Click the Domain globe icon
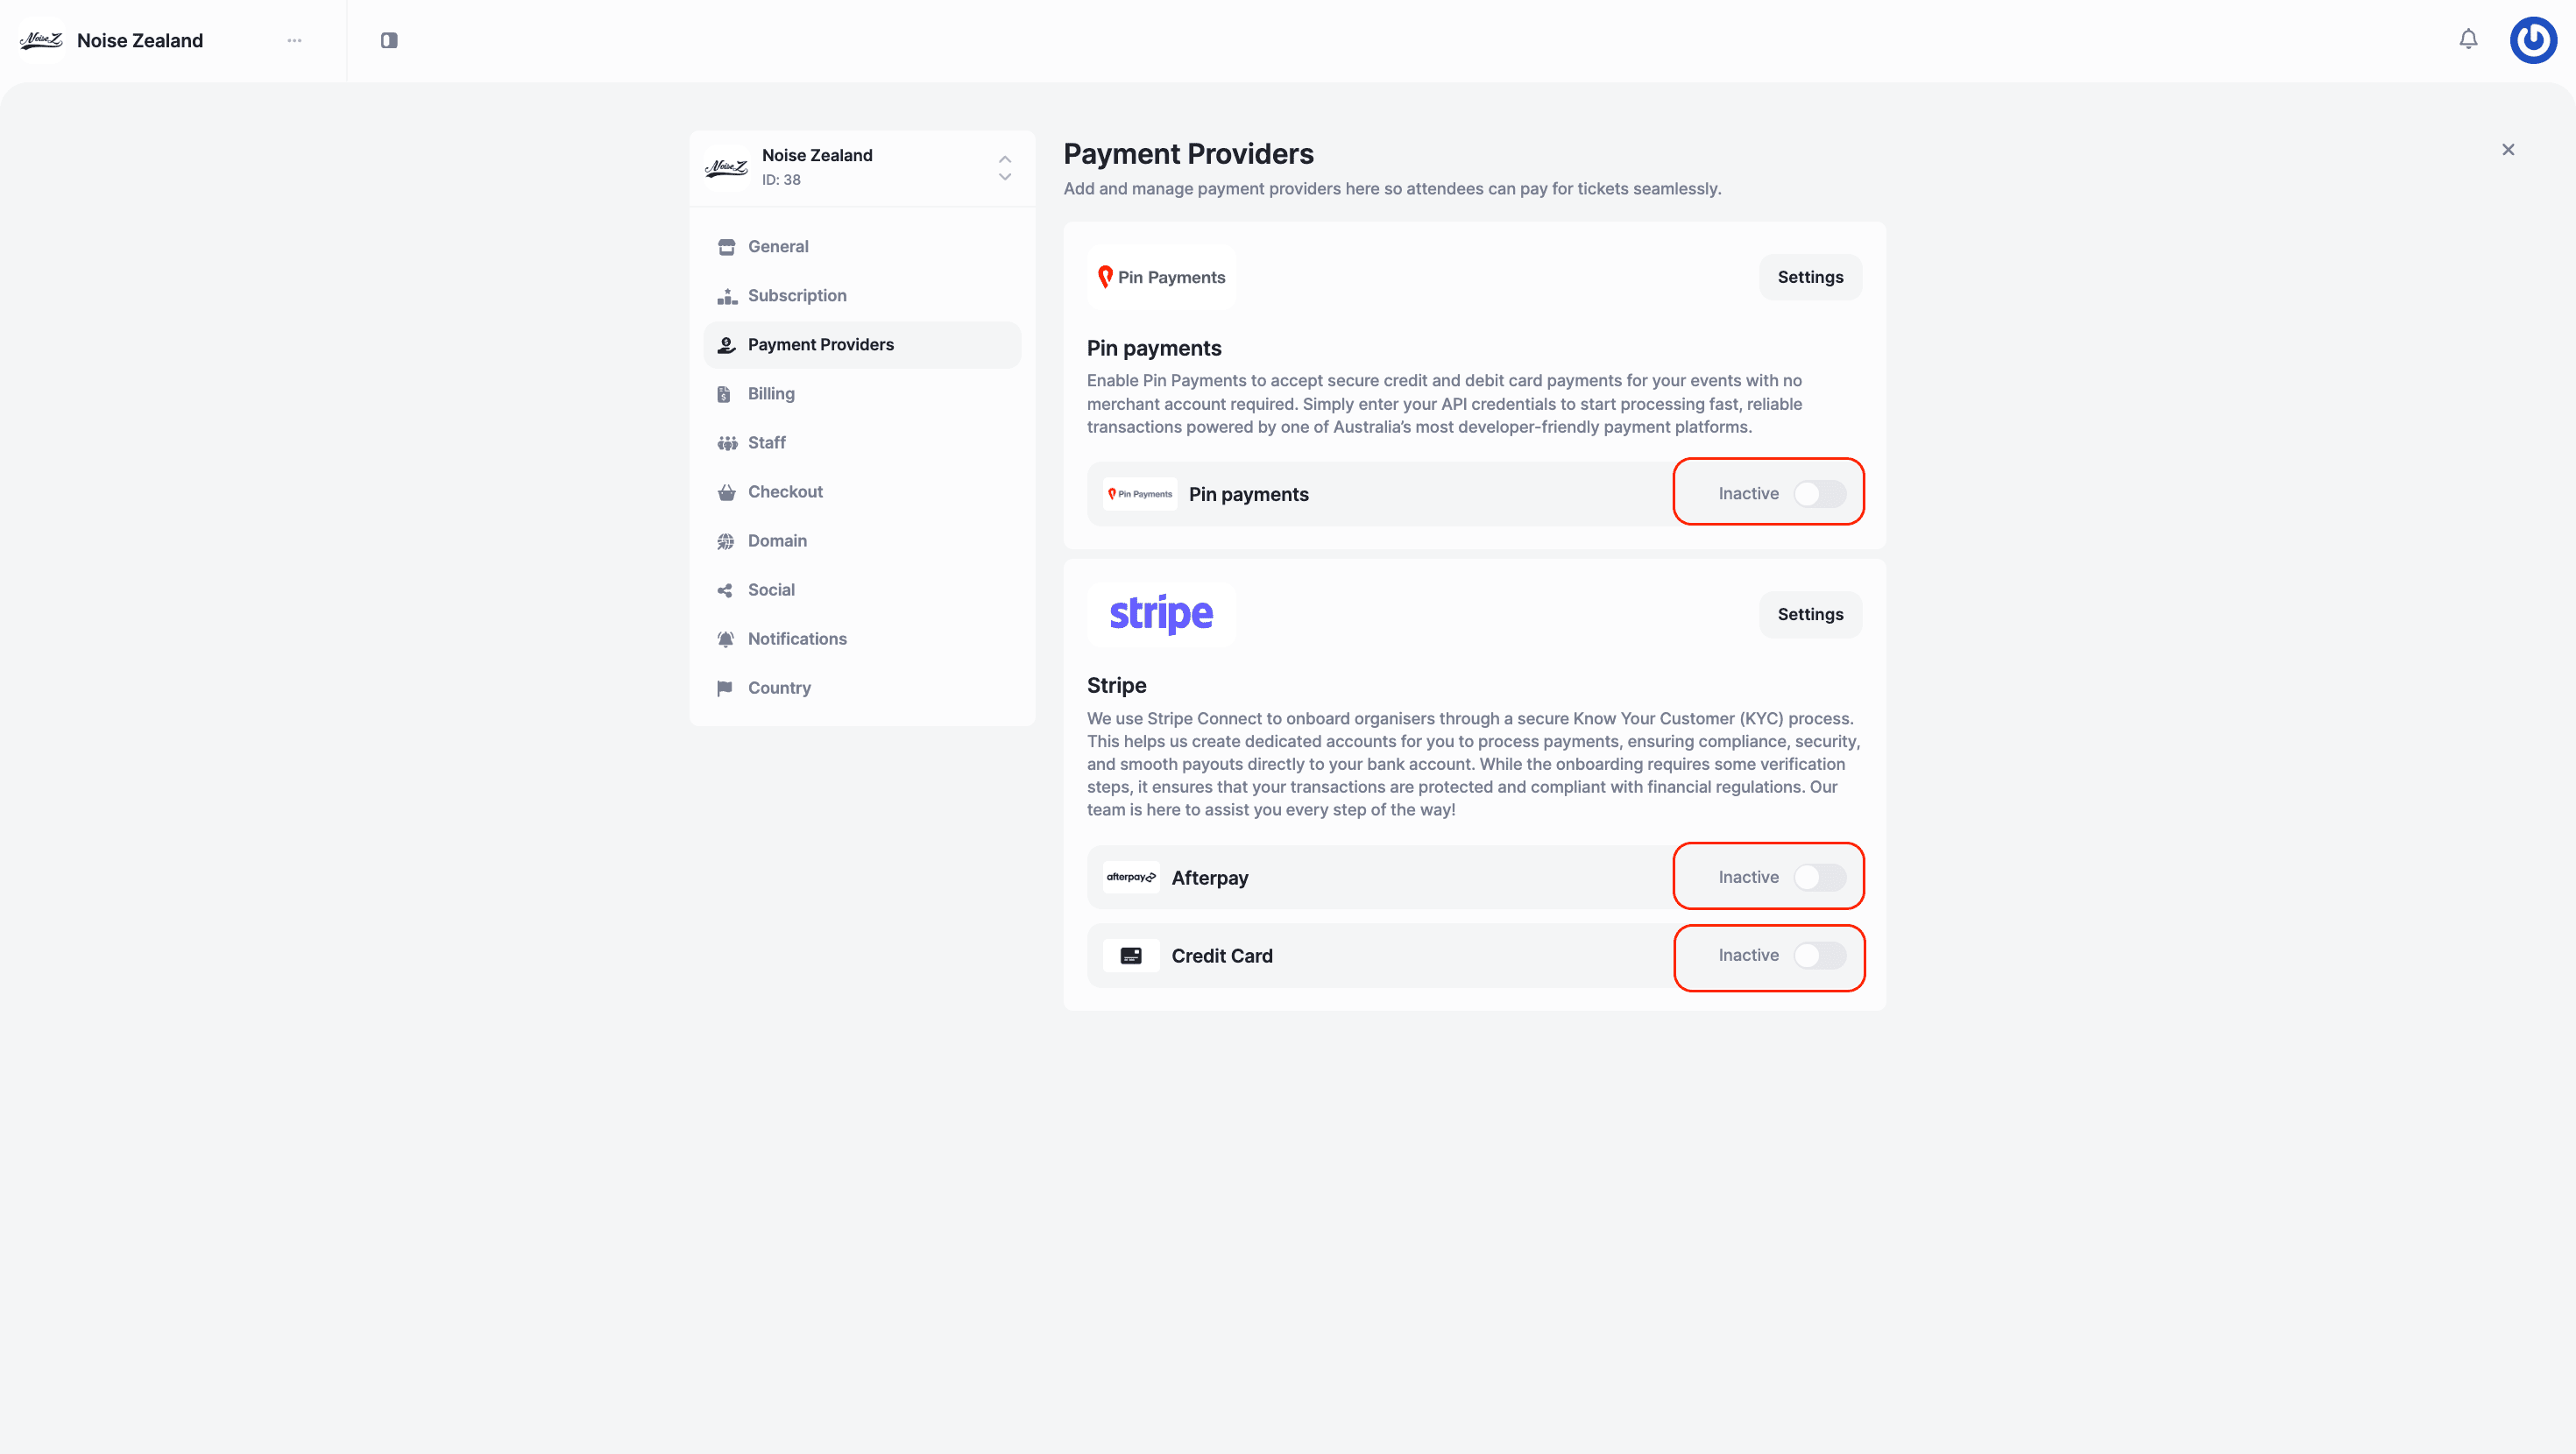2576x1454 pixels. click(x=726, y=541)
